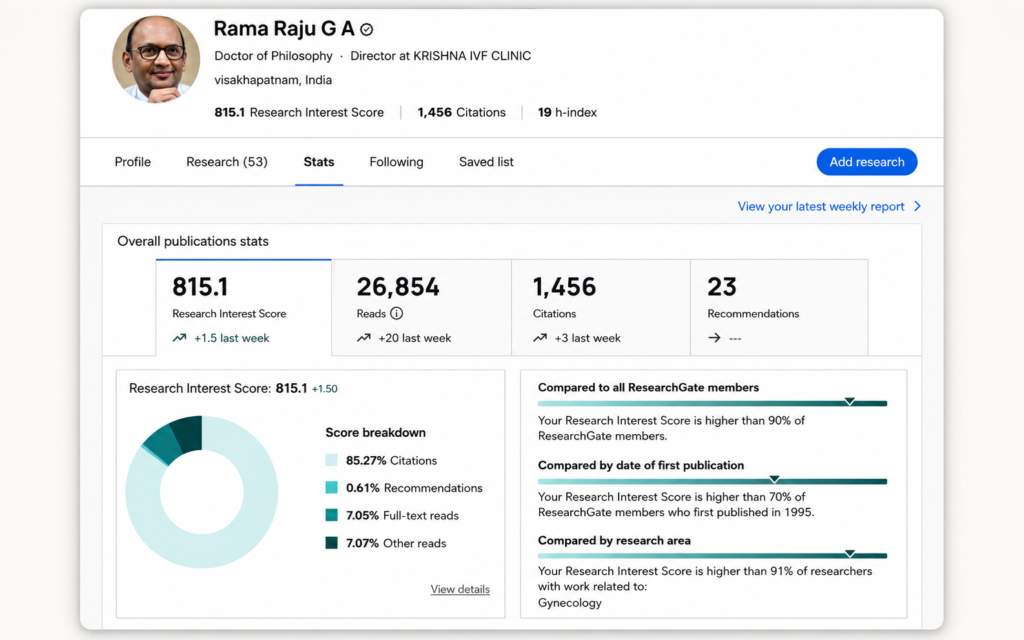Screen dimensions: 1024x640
Task: Select the 26,854 Reads card
Action: point(422,308)
